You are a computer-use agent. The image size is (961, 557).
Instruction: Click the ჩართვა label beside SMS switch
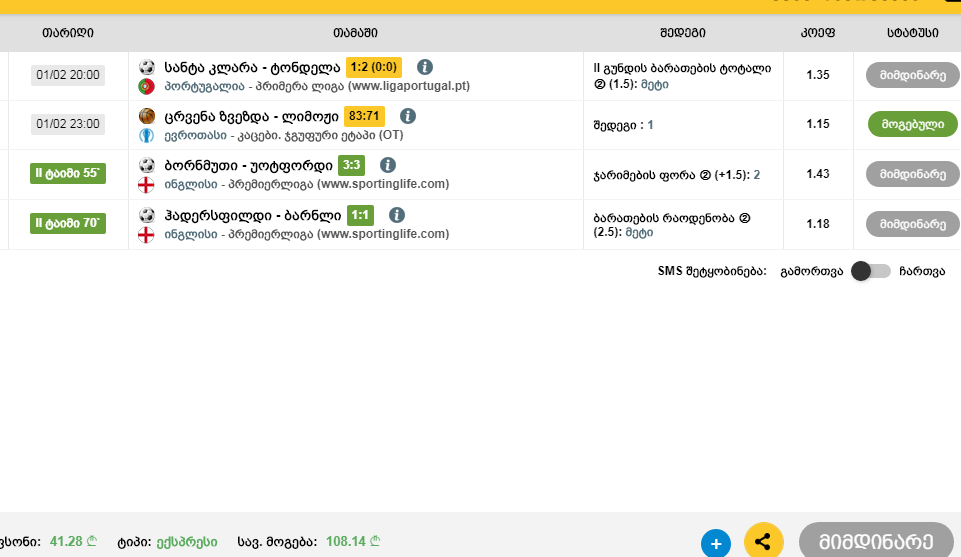click(922, 271)
